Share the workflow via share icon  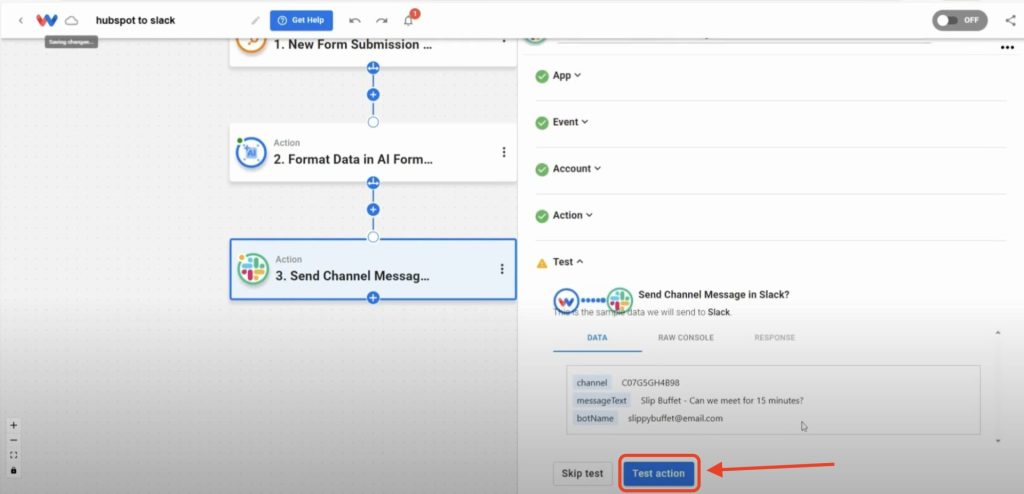[1011, 20]
